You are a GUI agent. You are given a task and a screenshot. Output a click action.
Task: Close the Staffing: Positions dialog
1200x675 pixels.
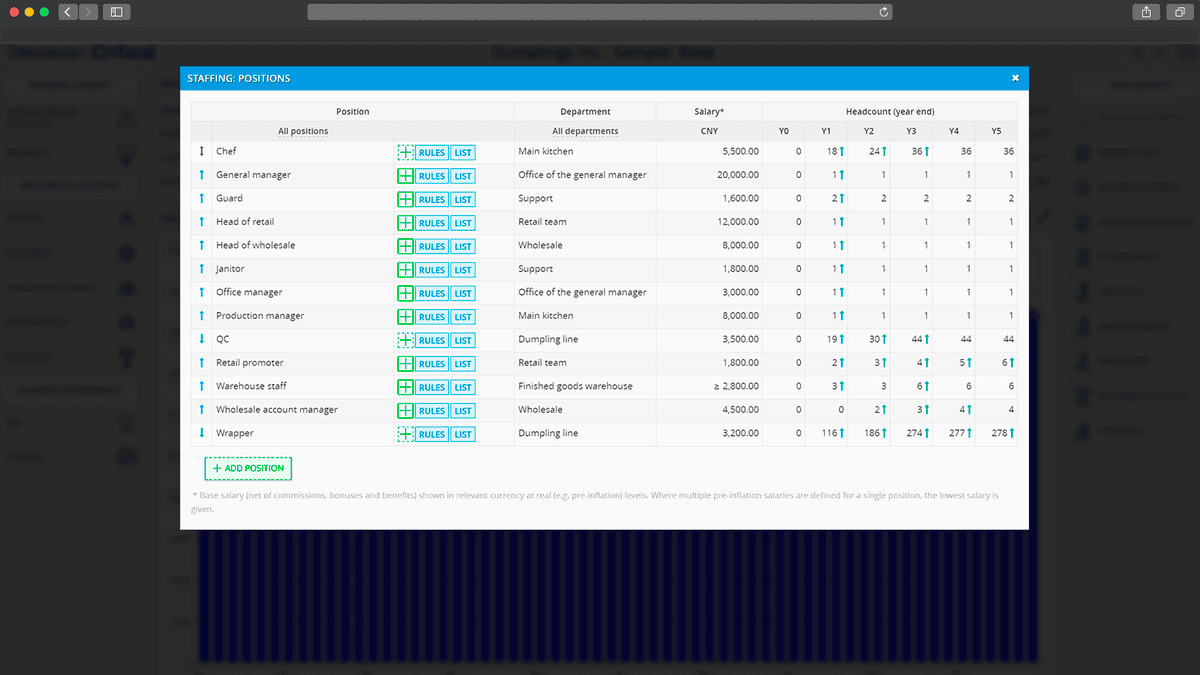[1015, 78]
